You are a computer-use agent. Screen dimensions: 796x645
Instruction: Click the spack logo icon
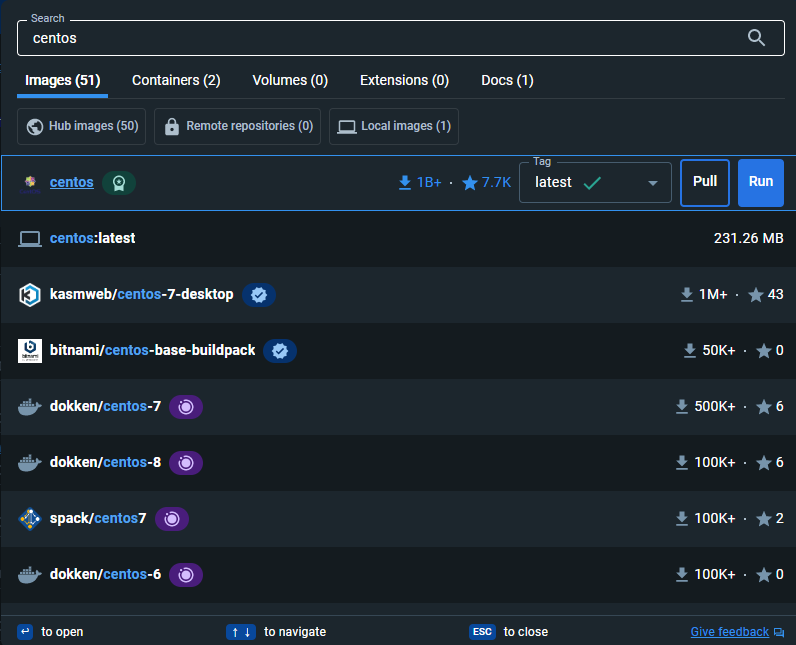[30, 519]
